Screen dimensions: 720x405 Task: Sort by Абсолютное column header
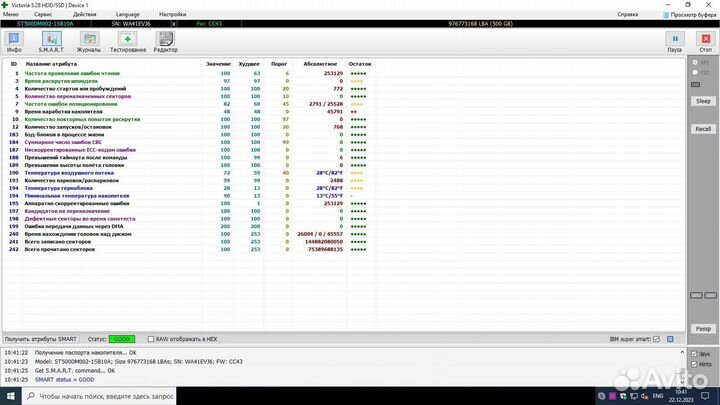320,64
